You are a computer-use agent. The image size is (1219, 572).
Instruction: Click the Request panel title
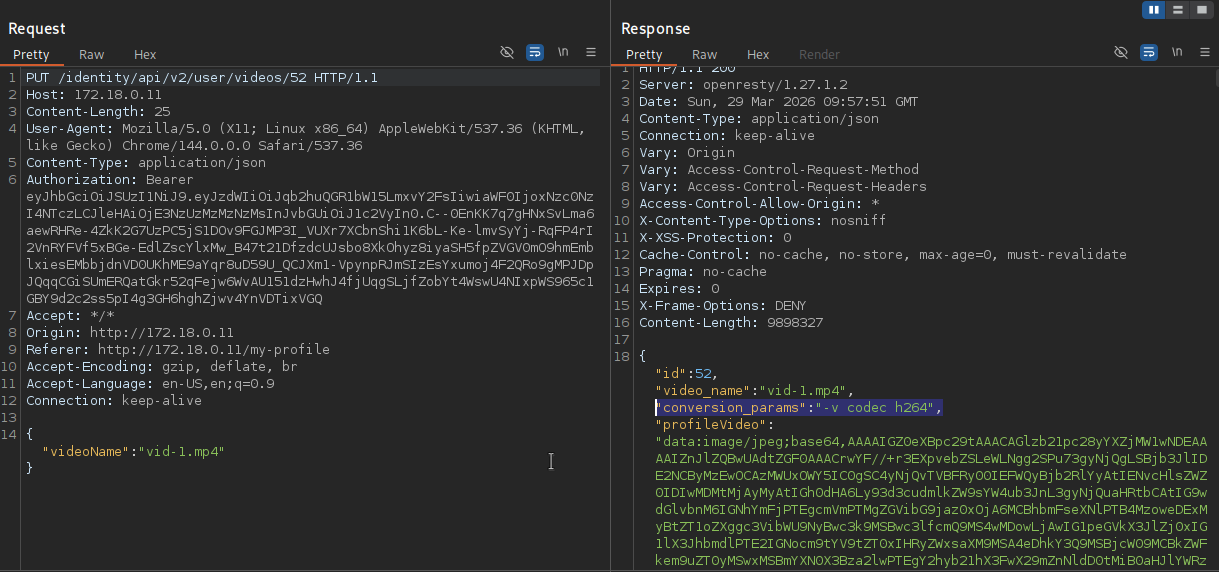coord(37,29)
